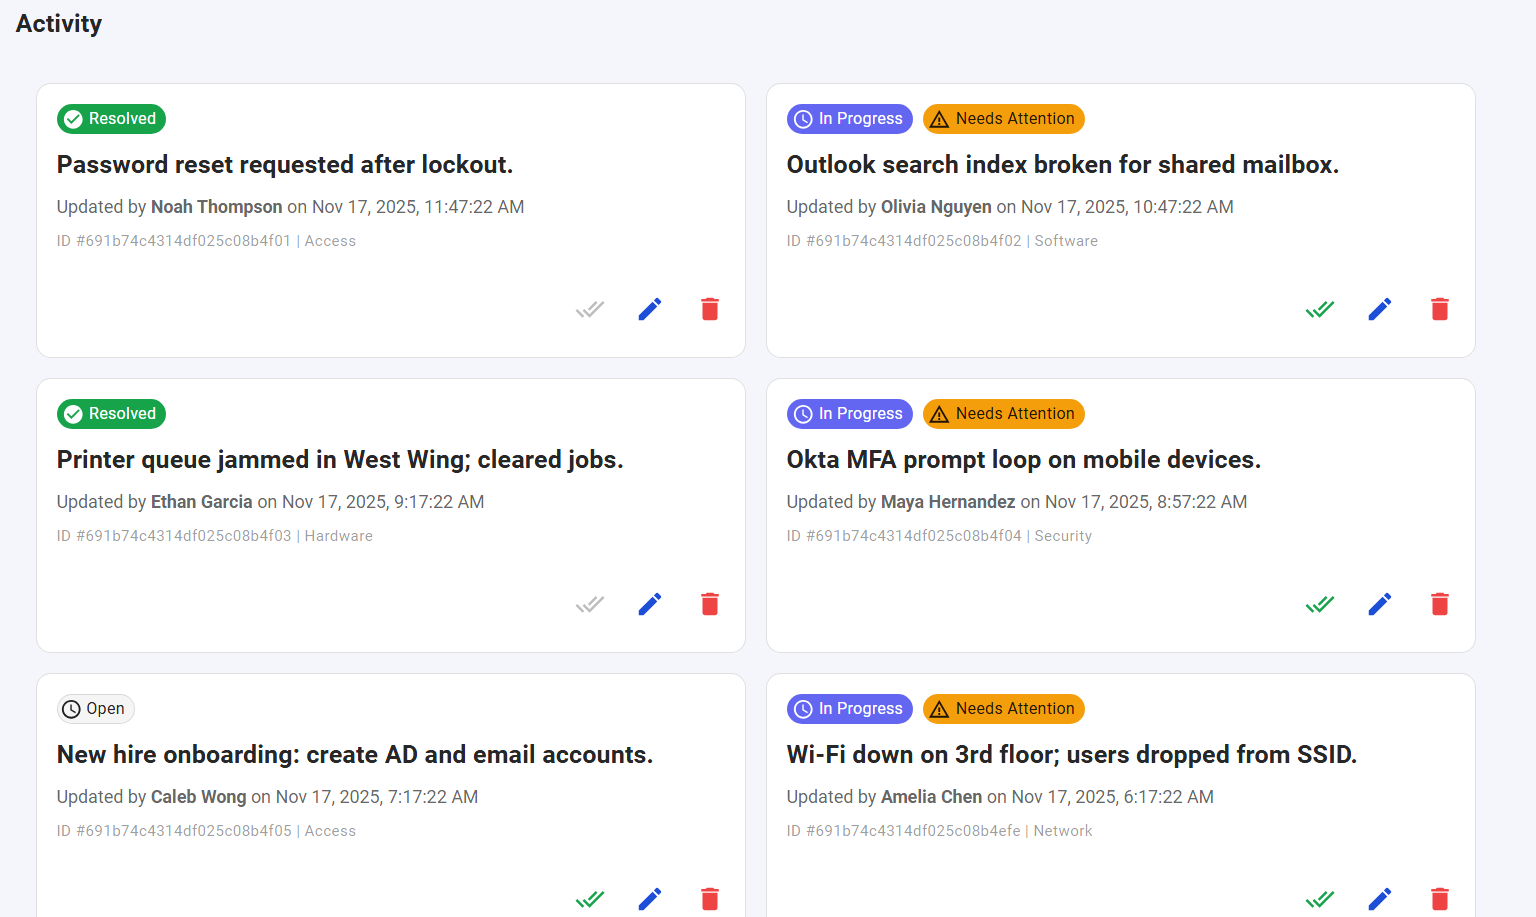Click the Open status badge on onboarding ticket
This screenshot has height=917, width=1536.
pos(95,708)
